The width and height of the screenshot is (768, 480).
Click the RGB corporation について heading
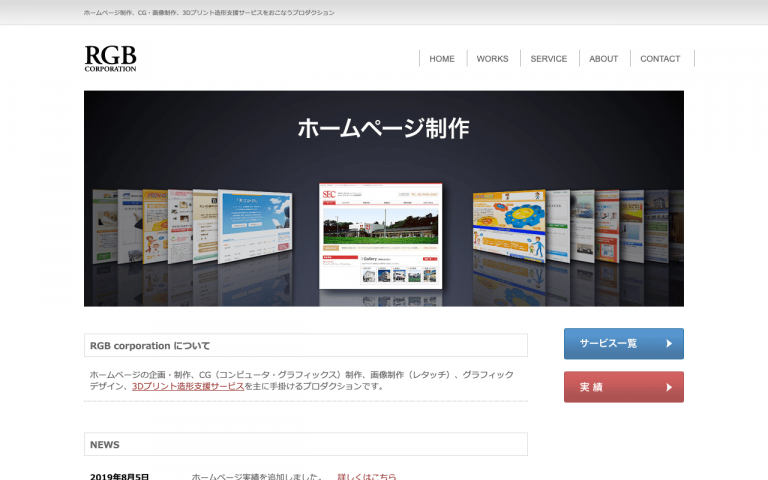coord(150,346)
